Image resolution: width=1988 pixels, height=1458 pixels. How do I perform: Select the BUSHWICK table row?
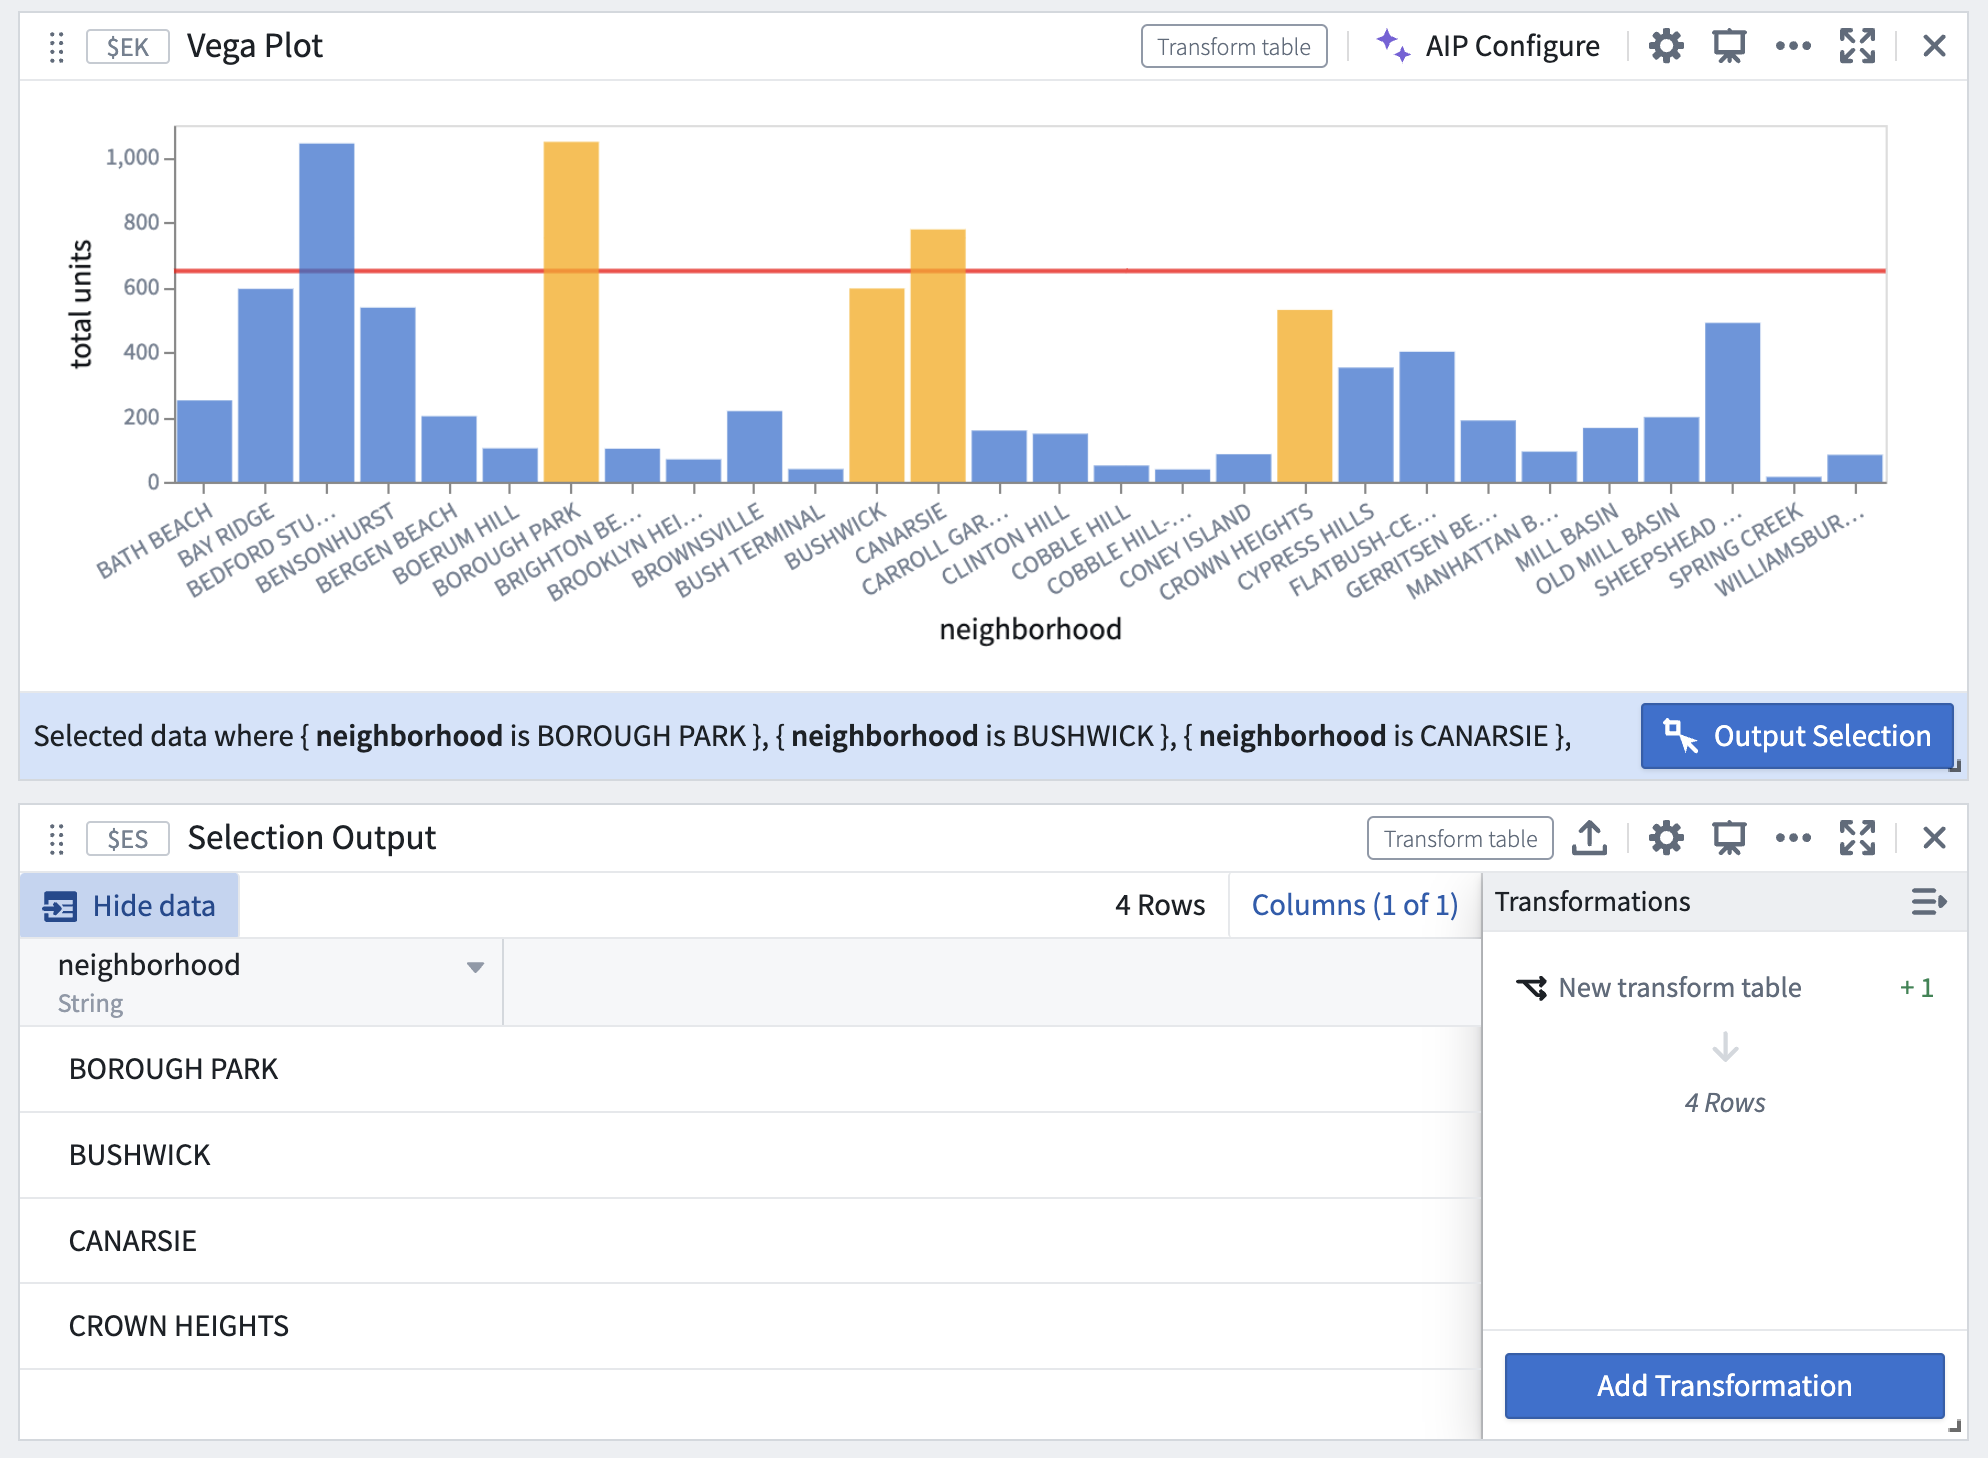click(x=748, y=1155)
